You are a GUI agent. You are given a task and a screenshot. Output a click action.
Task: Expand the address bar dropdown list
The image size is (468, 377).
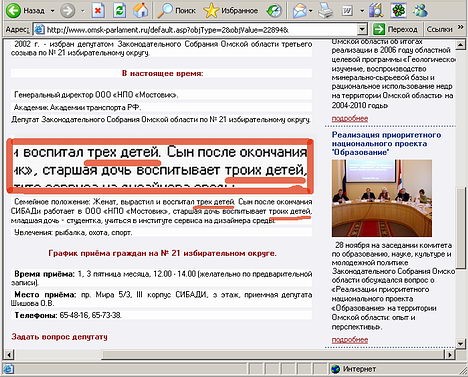click(362, 30)
